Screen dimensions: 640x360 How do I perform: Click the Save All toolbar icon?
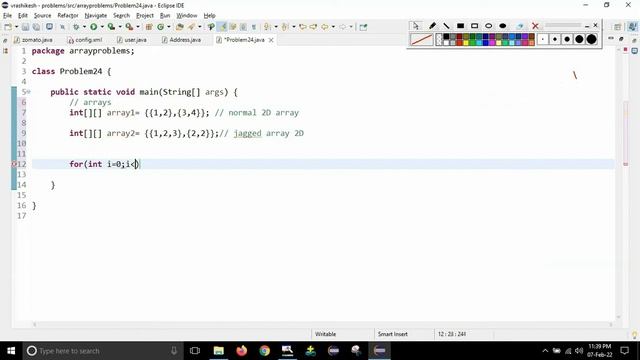click(36, 27)
